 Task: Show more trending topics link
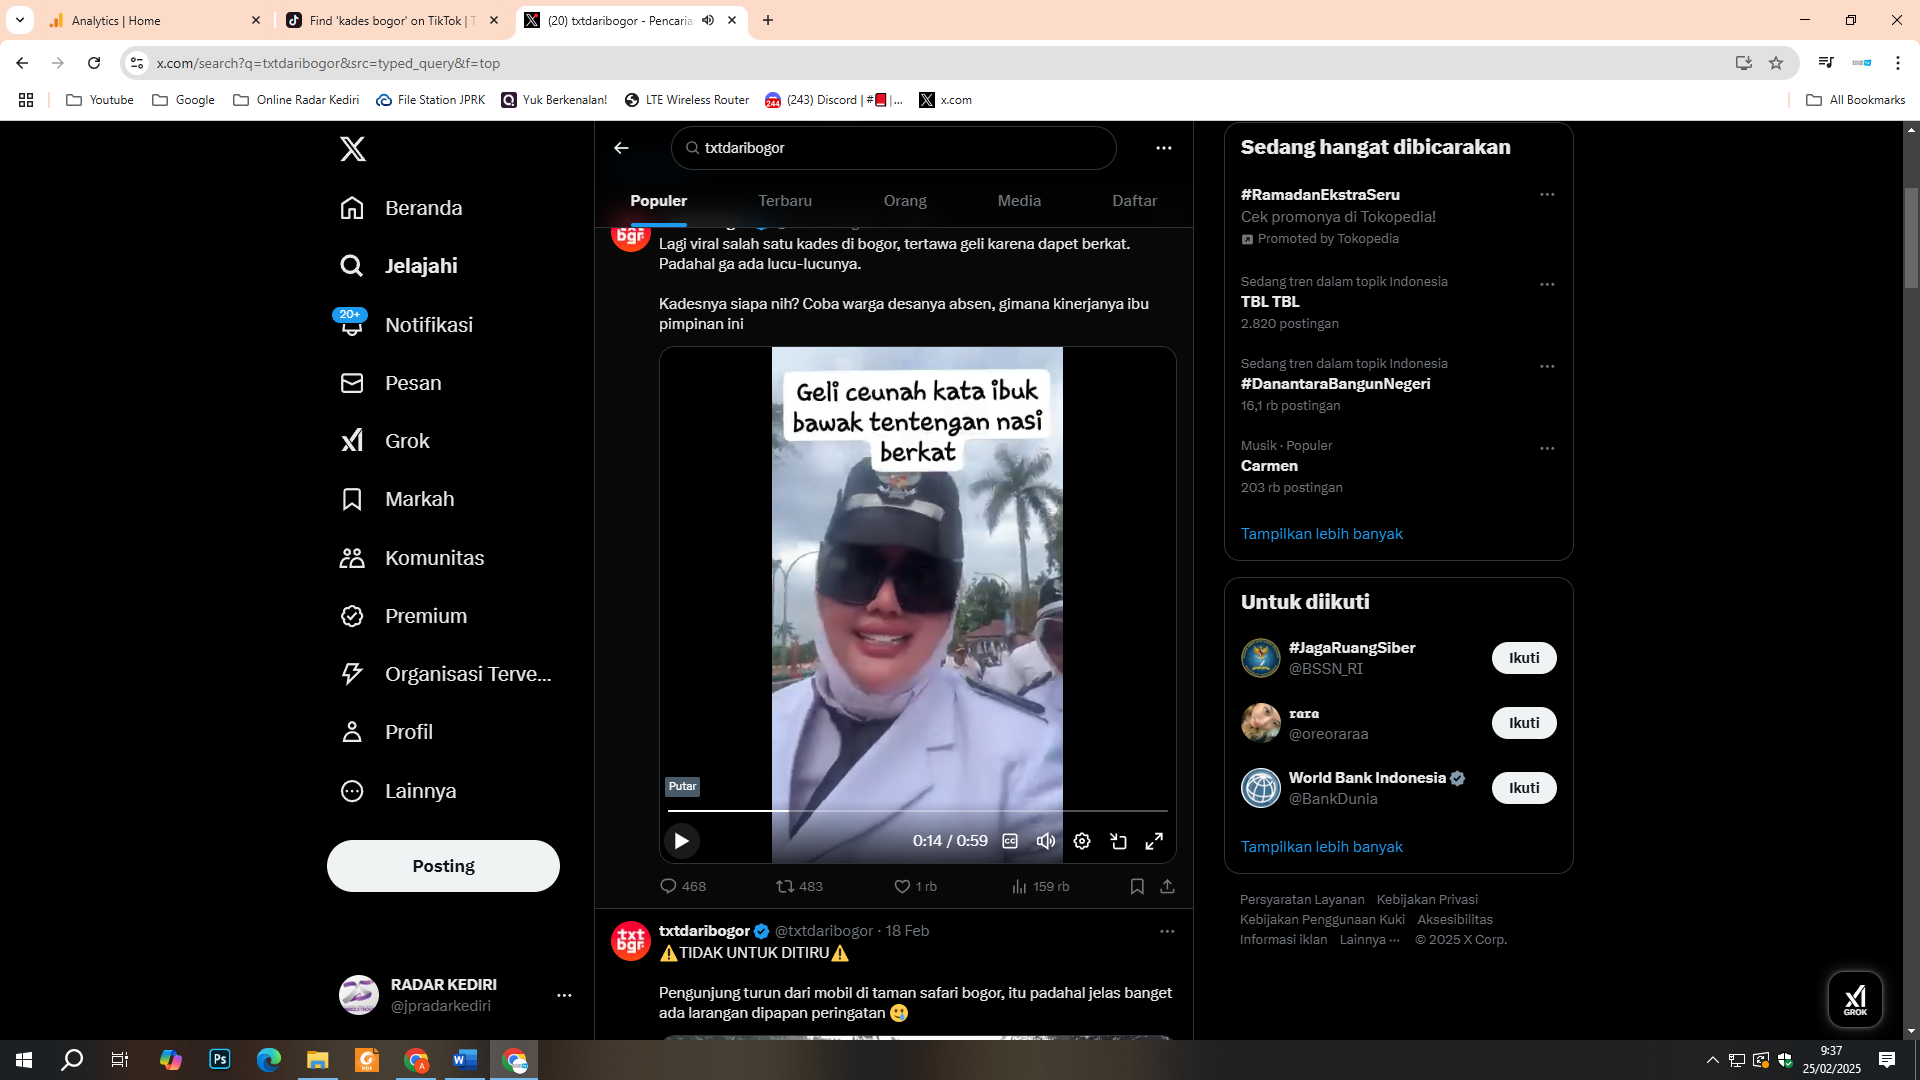(x=1321, y=534)
